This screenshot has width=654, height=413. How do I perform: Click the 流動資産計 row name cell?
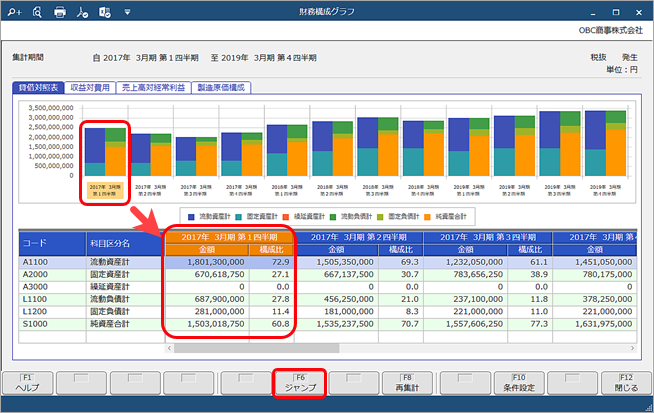[126, 262]
